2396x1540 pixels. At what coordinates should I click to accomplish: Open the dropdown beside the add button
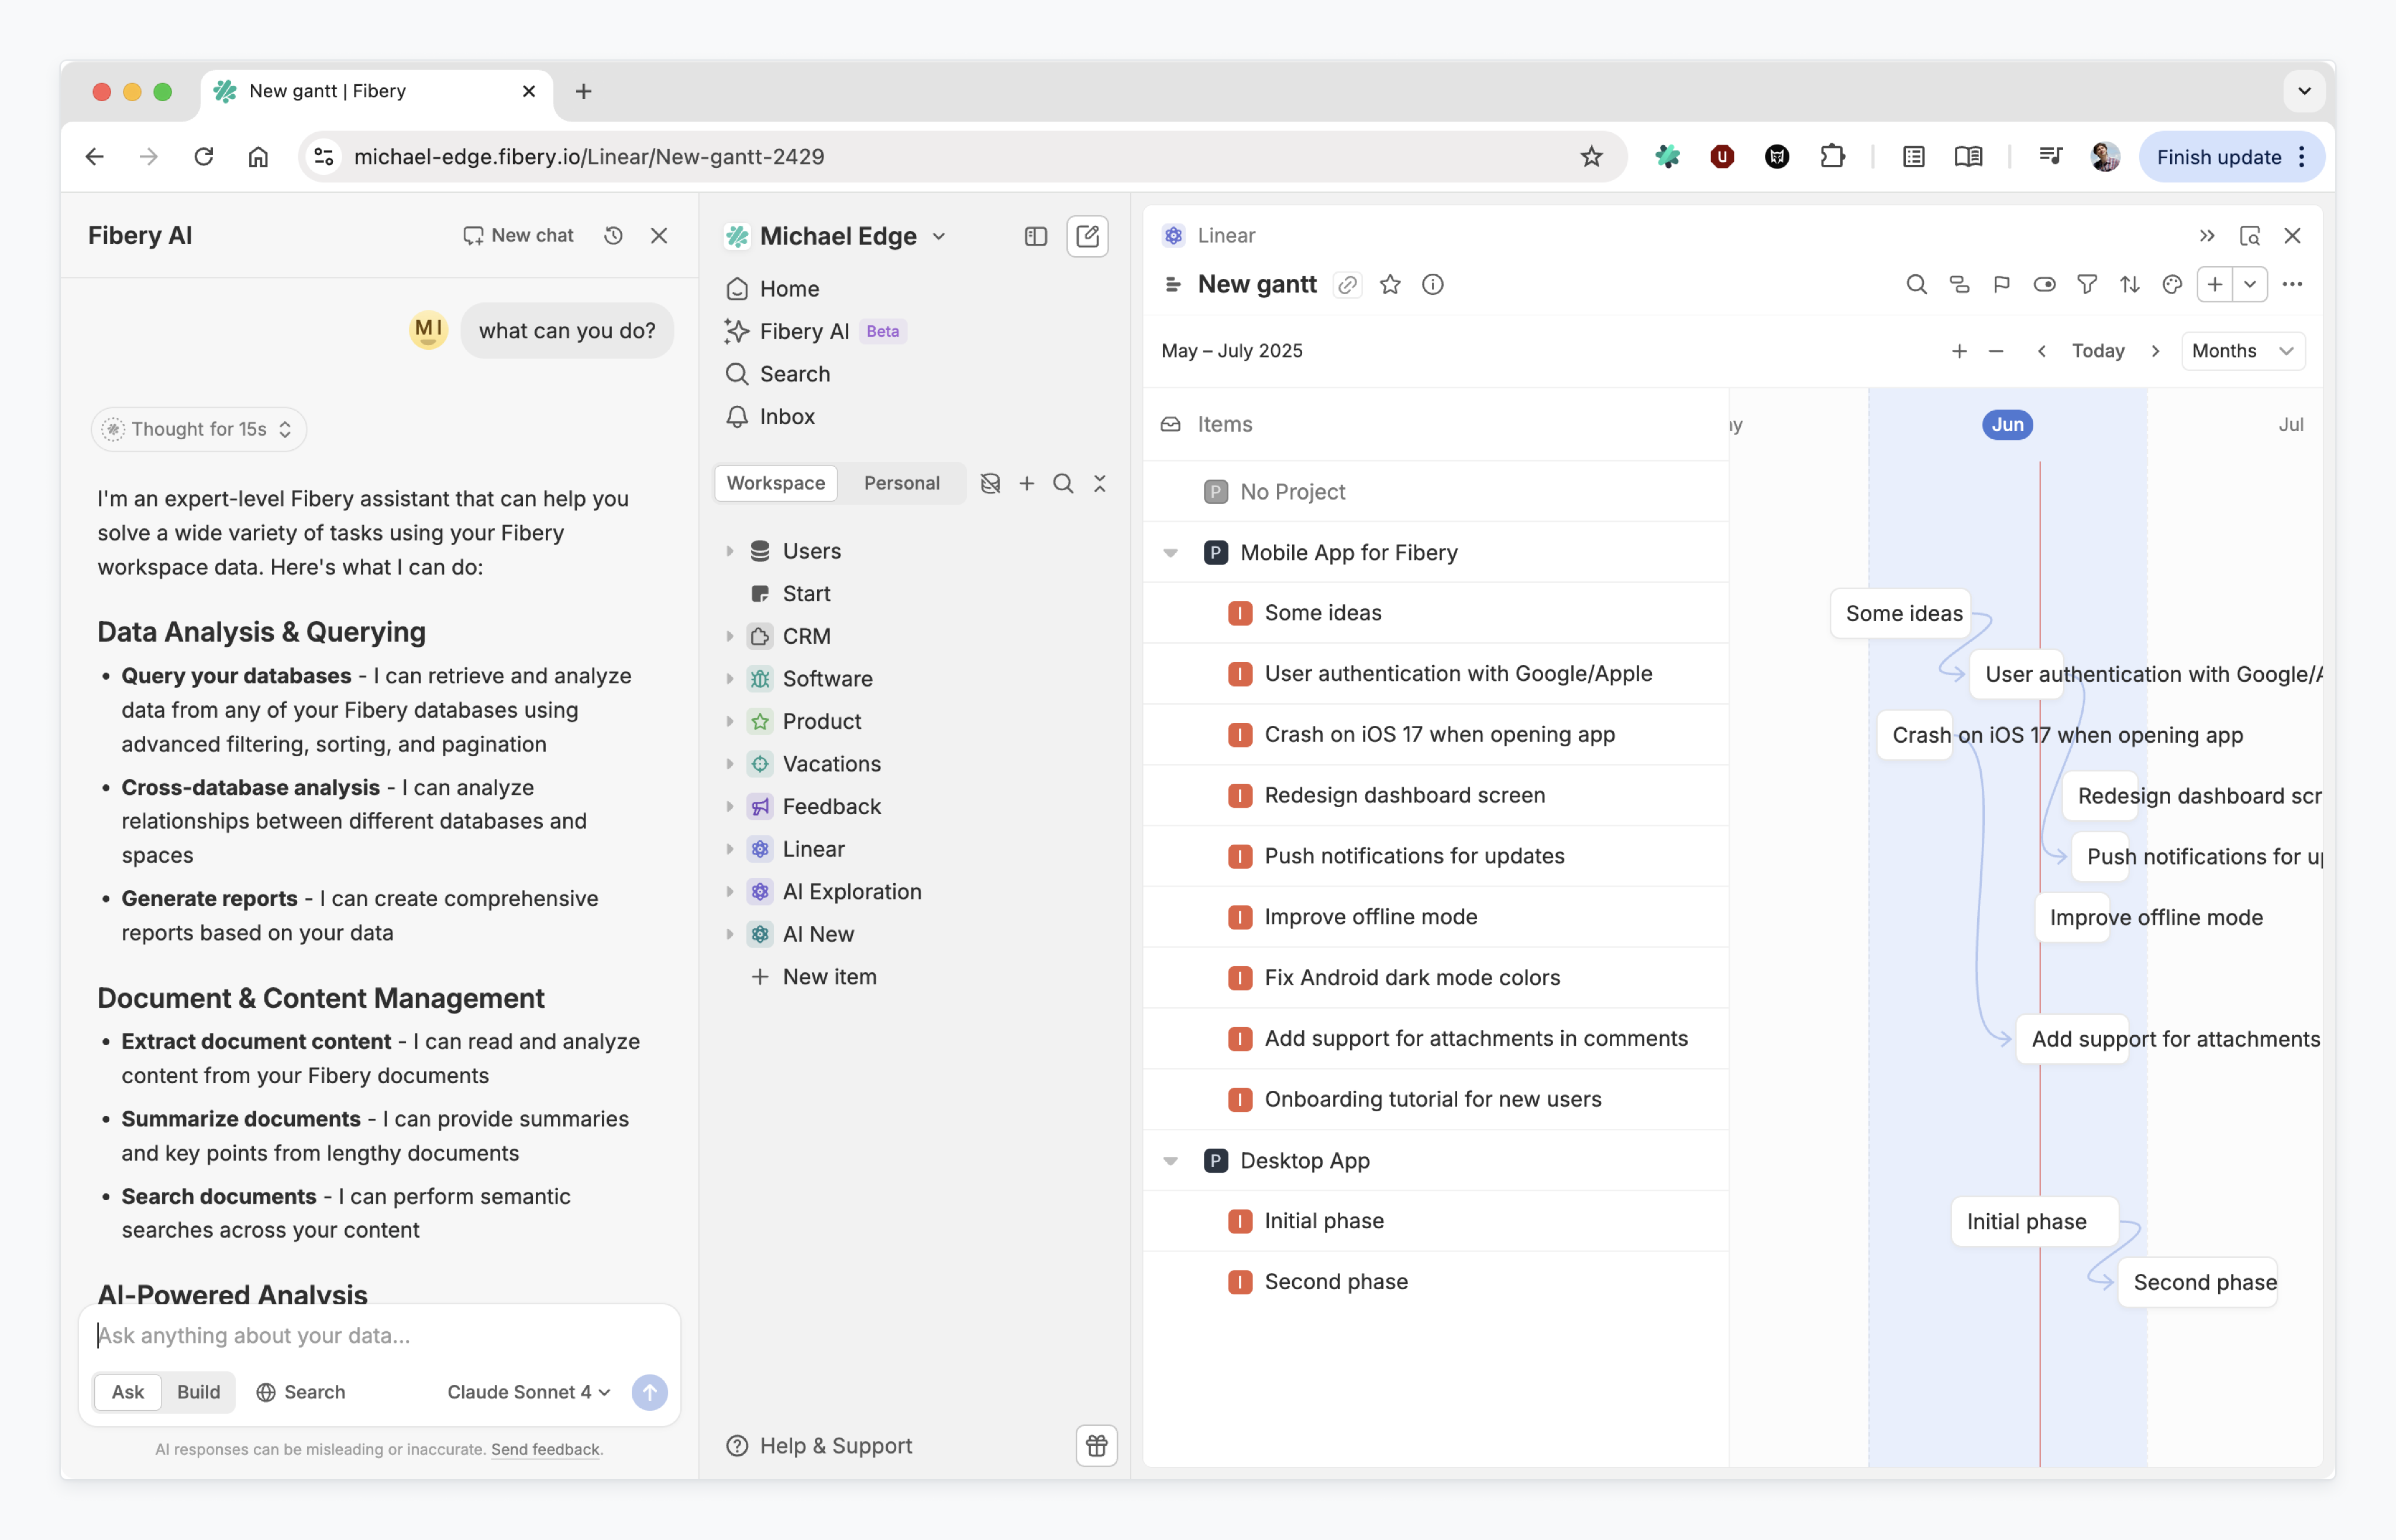coord(2250,285)
